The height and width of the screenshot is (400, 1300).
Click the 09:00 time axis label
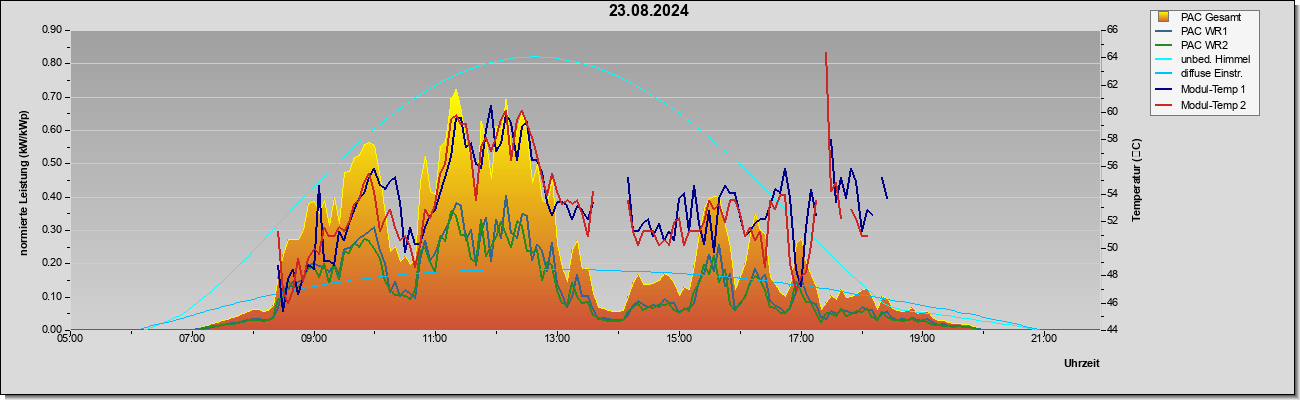[x=313, y=338]
